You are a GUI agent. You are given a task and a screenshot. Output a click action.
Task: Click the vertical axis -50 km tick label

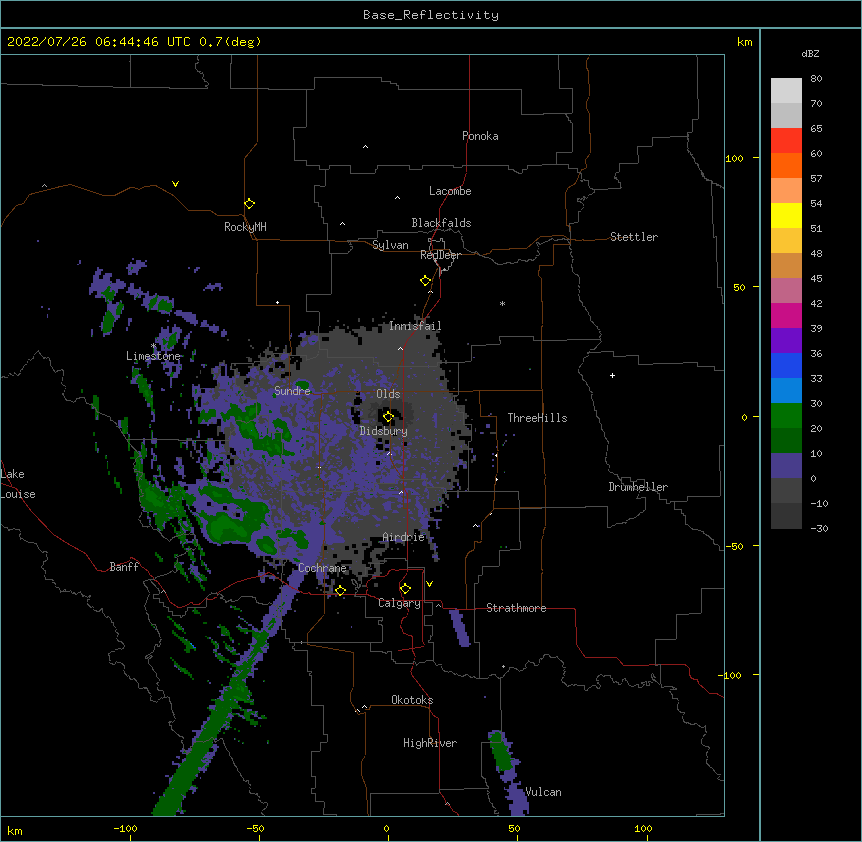(x=734, y=546)
